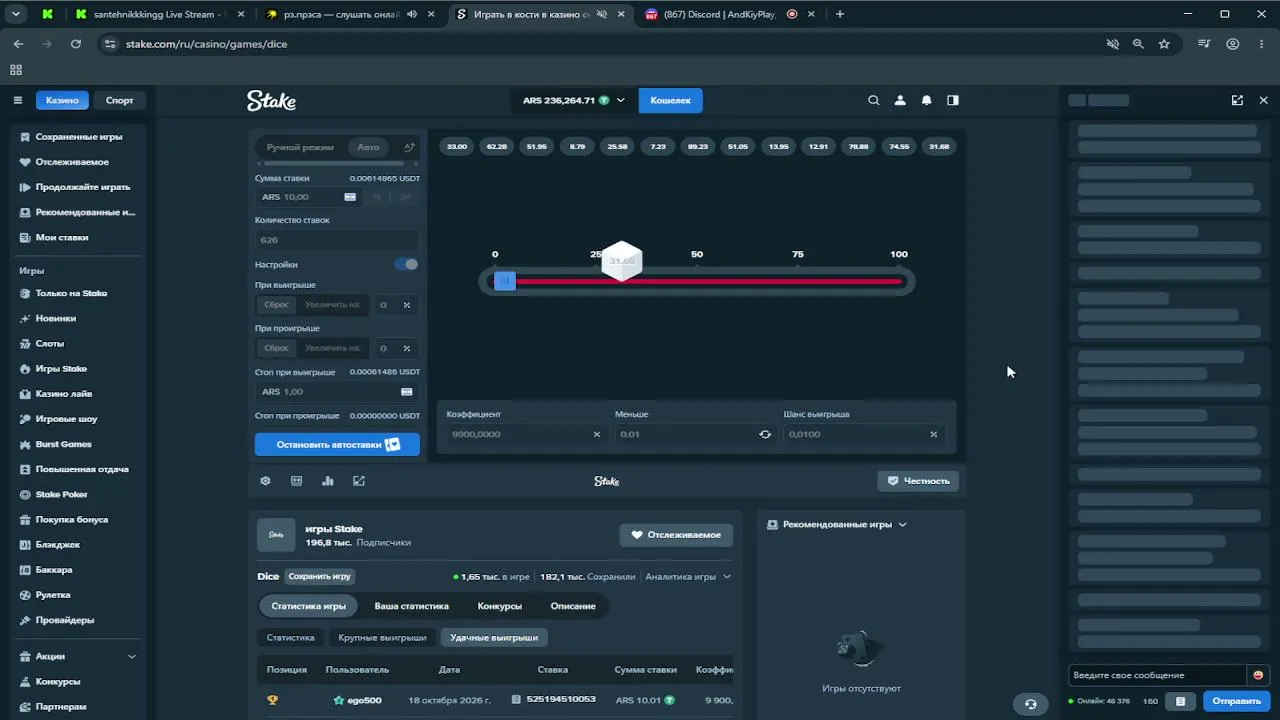
Task: Click the blue dice slider handle
Action: coord(505,281)
